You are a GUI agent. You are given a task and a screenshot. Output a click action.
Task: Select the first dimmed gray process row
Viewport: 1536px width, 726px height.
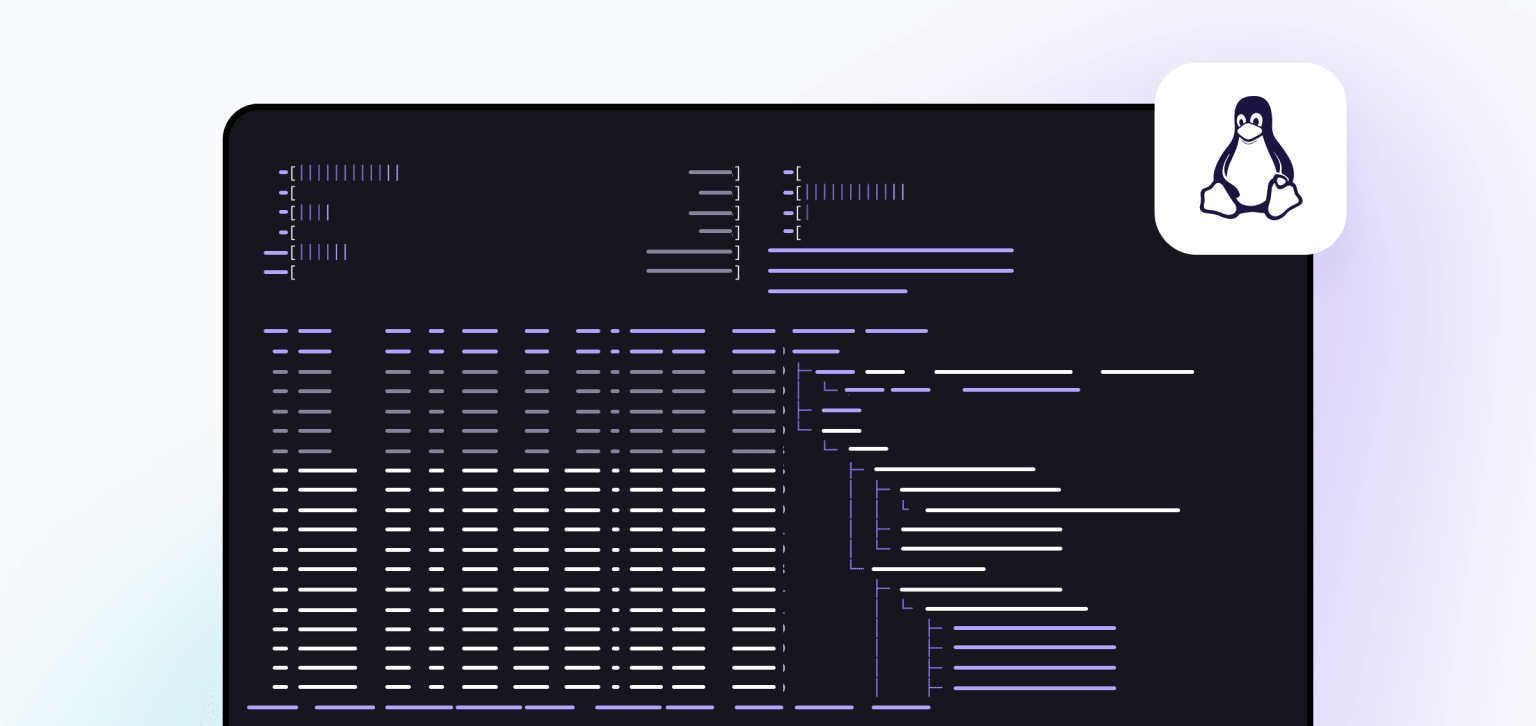[x=520, y=371]
